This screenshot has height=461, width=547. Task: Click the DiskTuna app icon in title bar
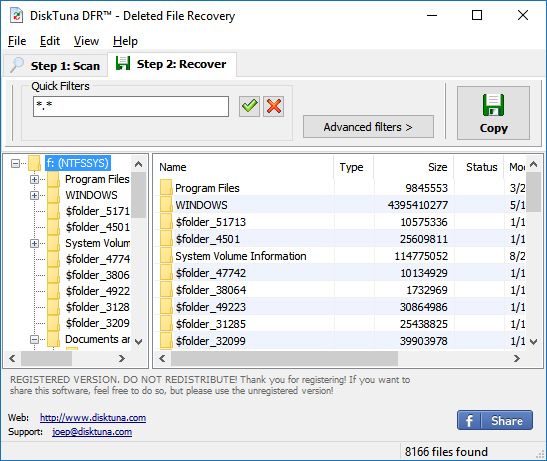point(16,16)
